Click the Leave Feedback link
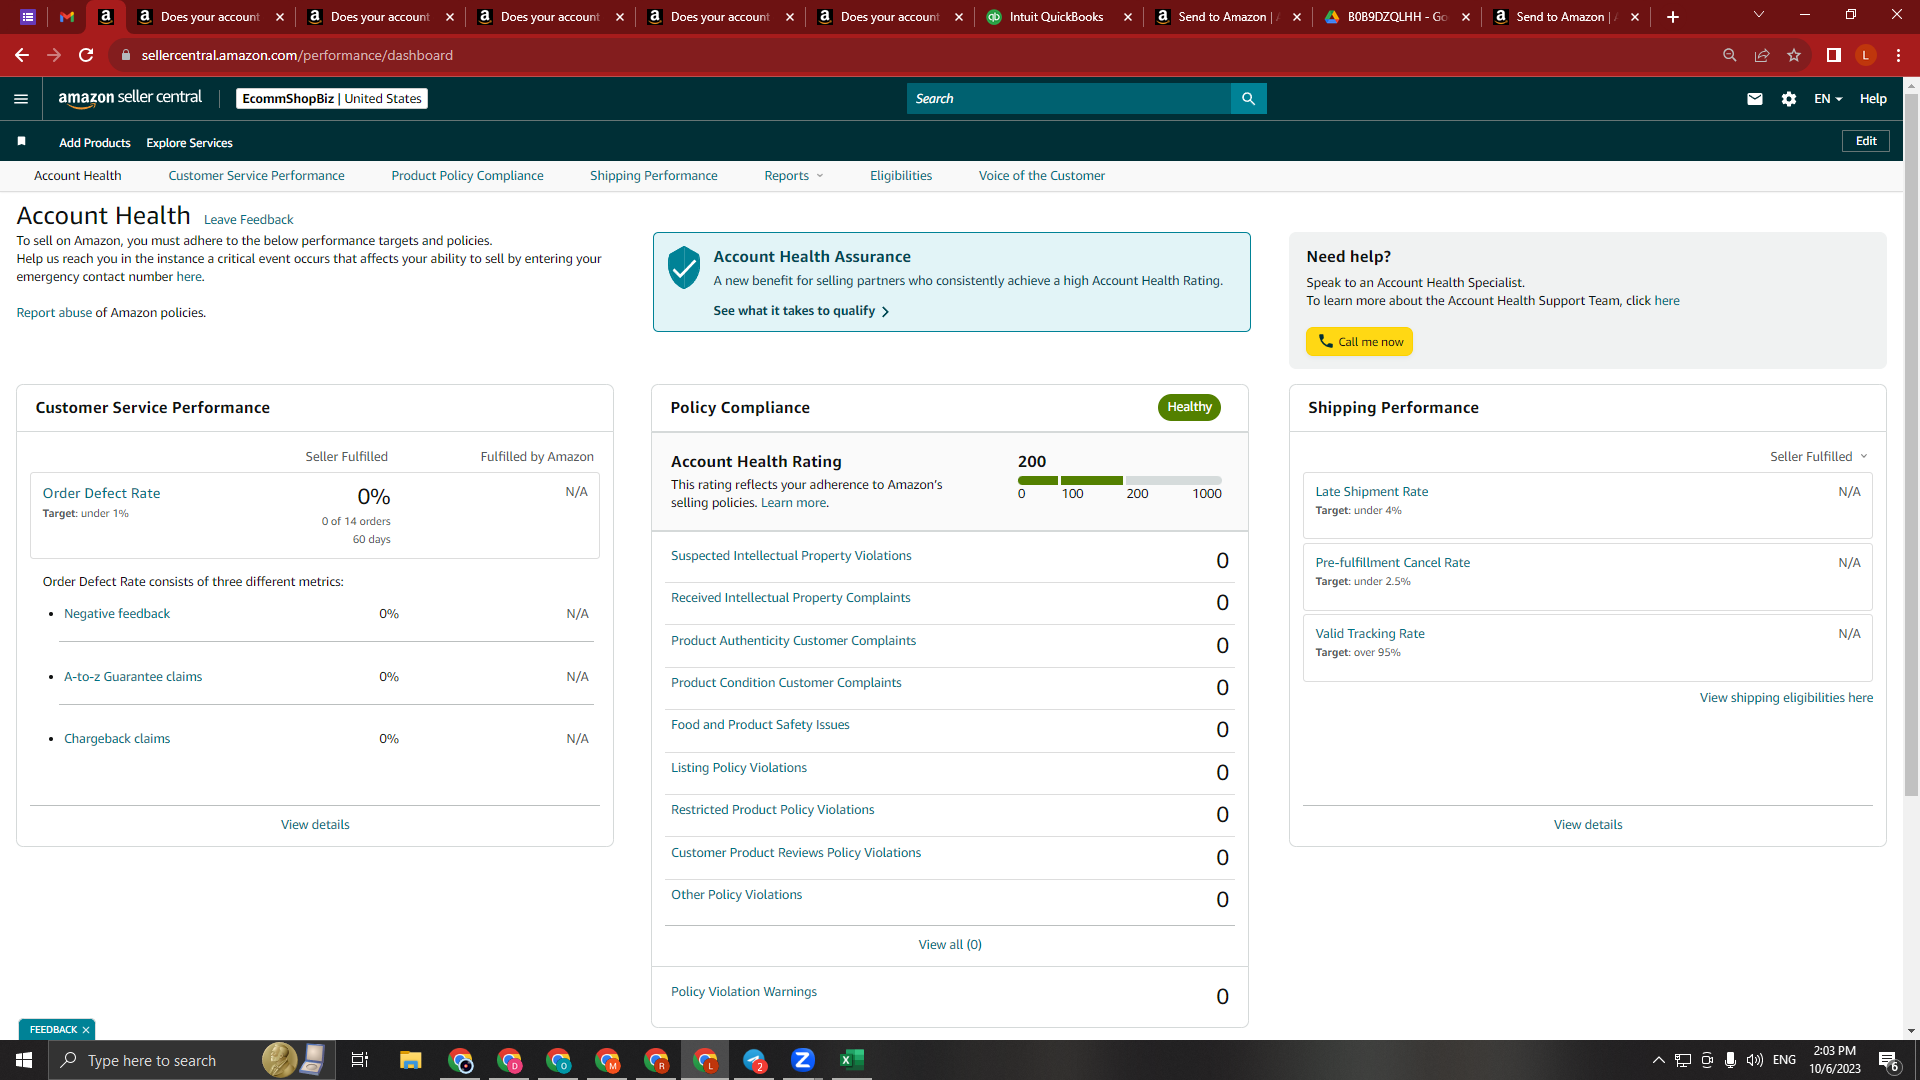Image resolution: width=1920 pixels, height=1080 pixels. click(248, 220)
